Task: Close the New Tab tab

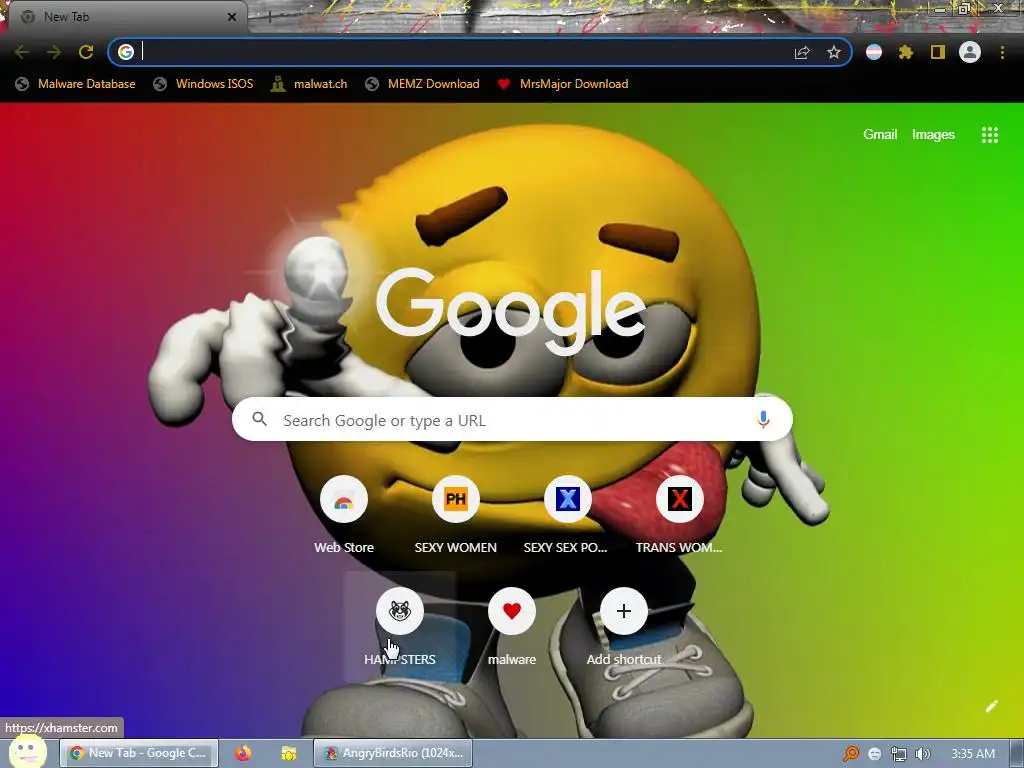Action: click(x=231, y=17)
